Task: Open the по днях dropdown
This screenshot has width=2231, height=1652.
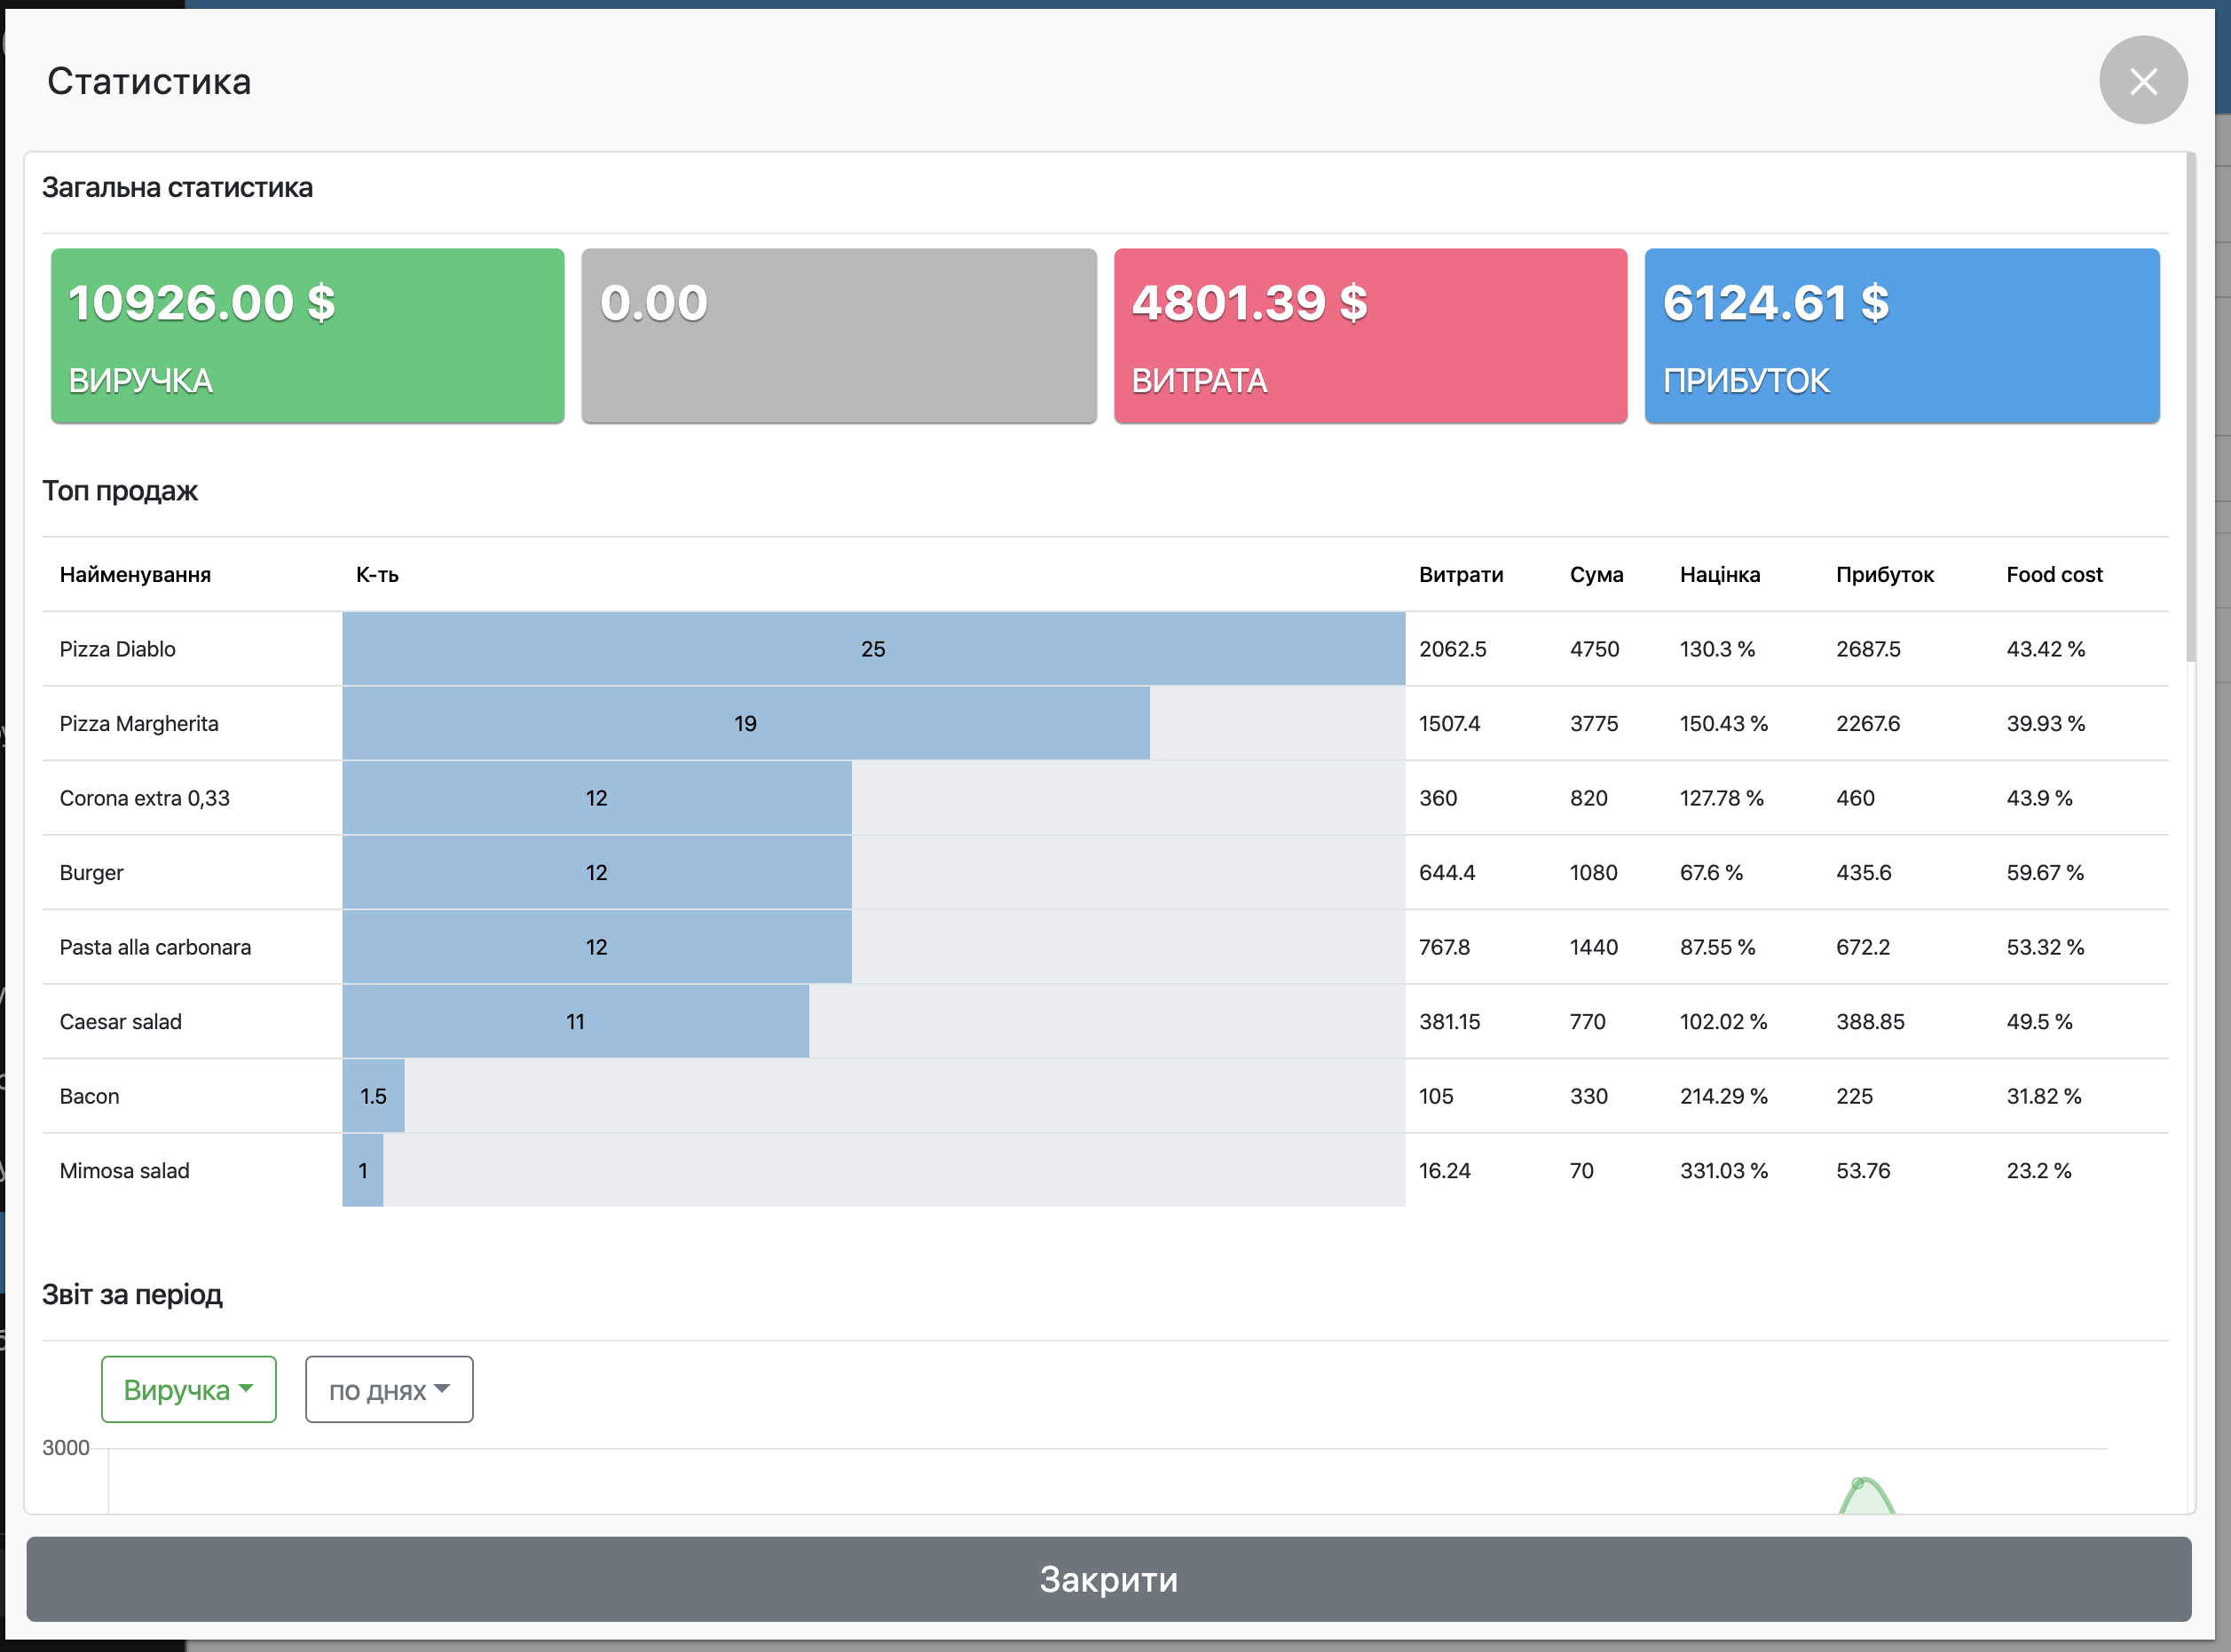Action: [388, 1389]
